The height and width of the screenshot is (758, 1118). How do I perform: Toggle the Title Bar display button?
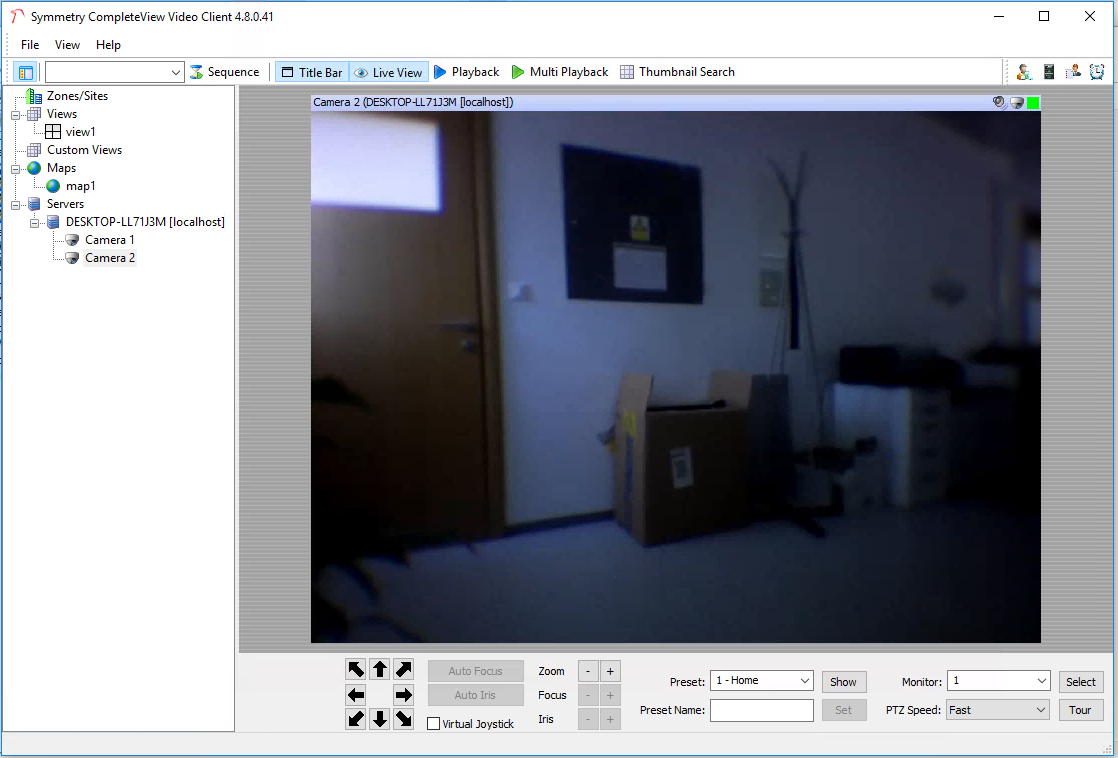click(311, 72)
